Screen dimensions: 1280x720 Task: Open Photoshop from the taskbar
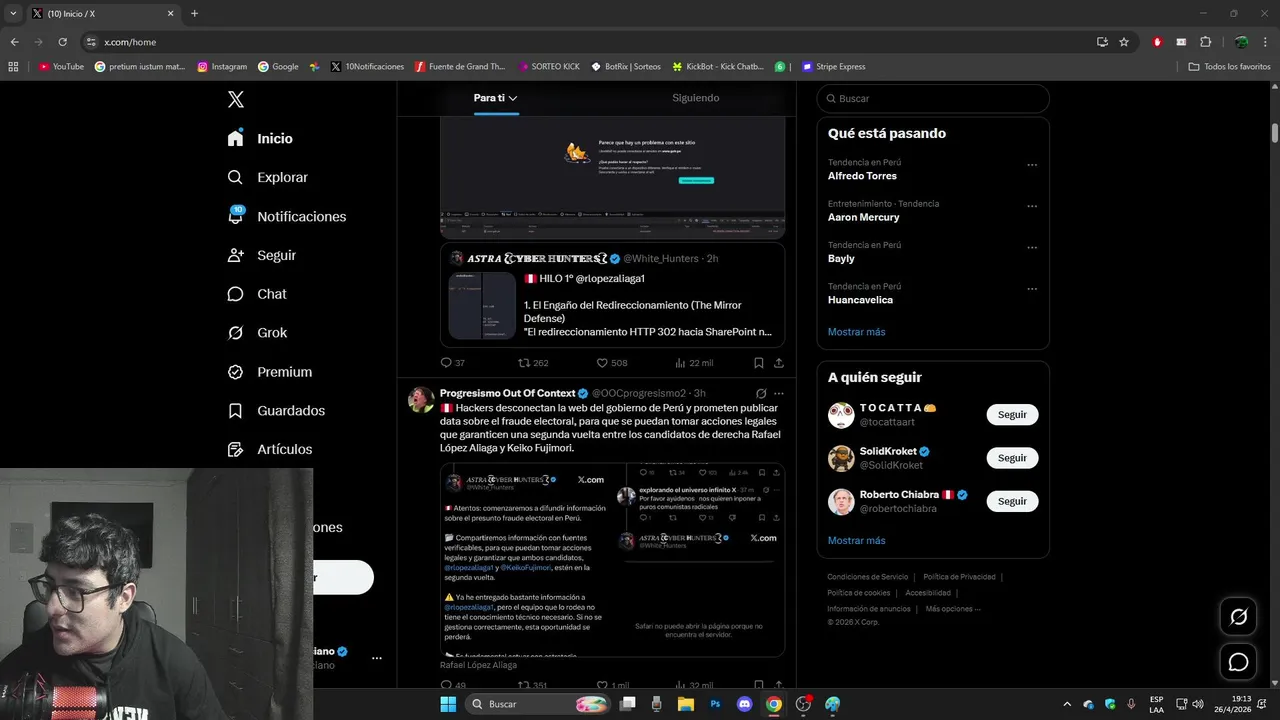pyautogui.click(x=715, y=704)
